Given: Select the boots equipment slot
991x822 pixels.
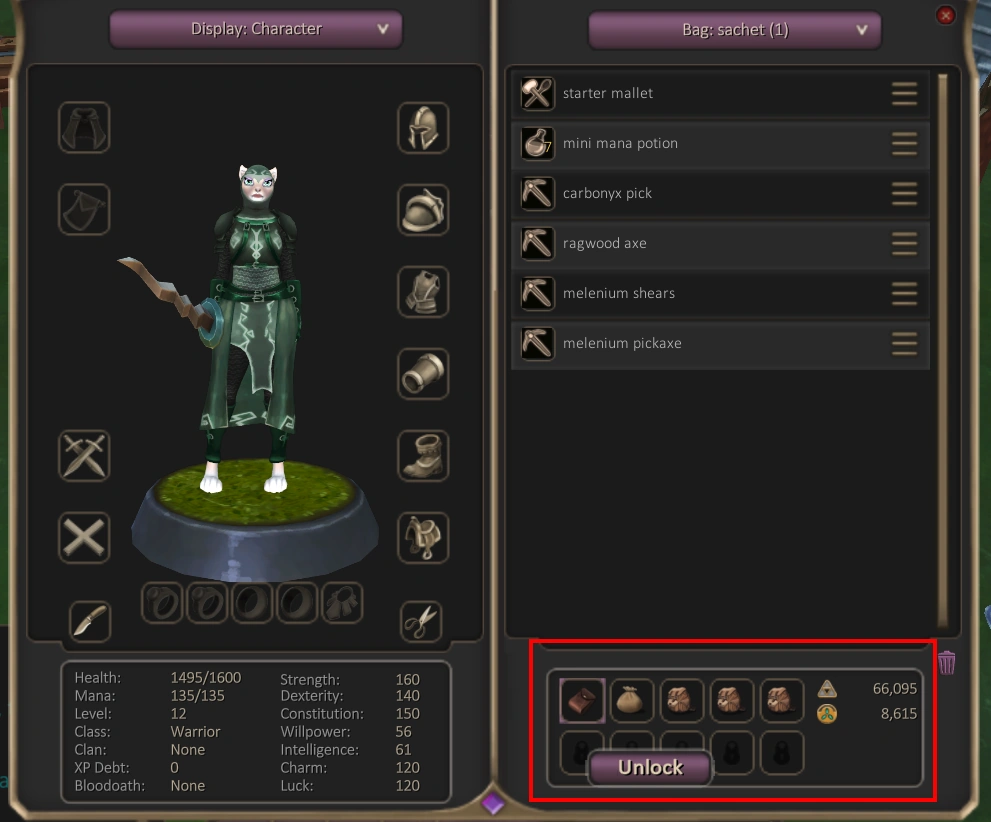Looking at the screenshot, I should (423, 456).
